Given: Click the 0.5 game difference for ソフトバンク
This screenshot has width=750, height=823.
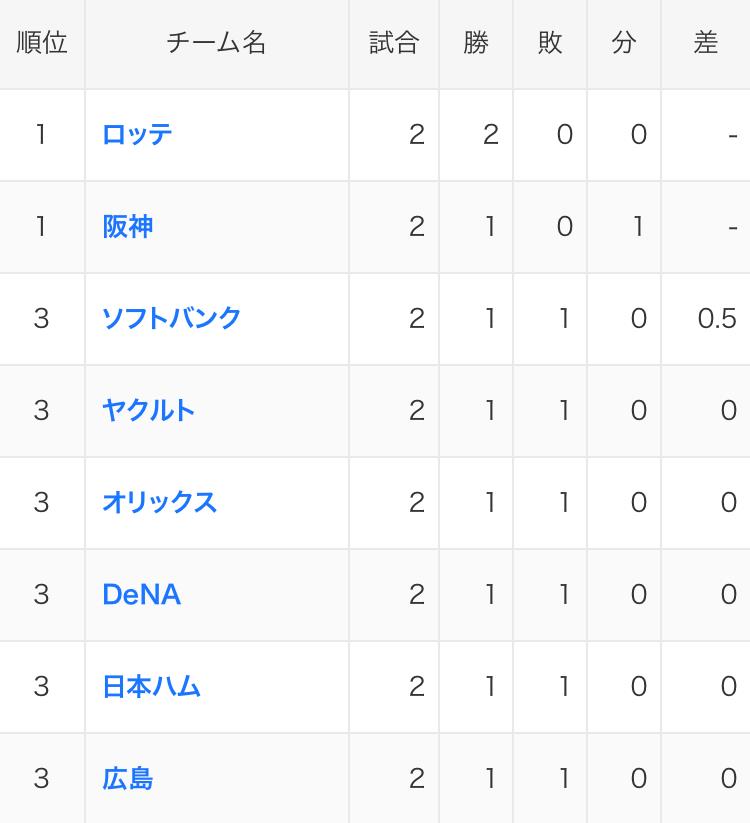Looking at the screenshot, I should tap(717, 319).
